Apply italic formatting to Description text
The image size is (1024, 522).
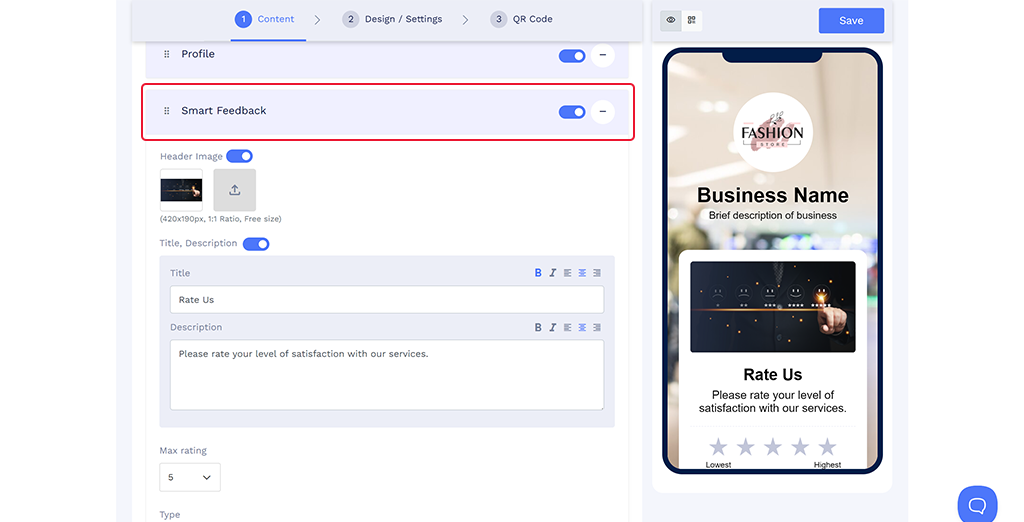pyautogui.click(x=552, y=327)
